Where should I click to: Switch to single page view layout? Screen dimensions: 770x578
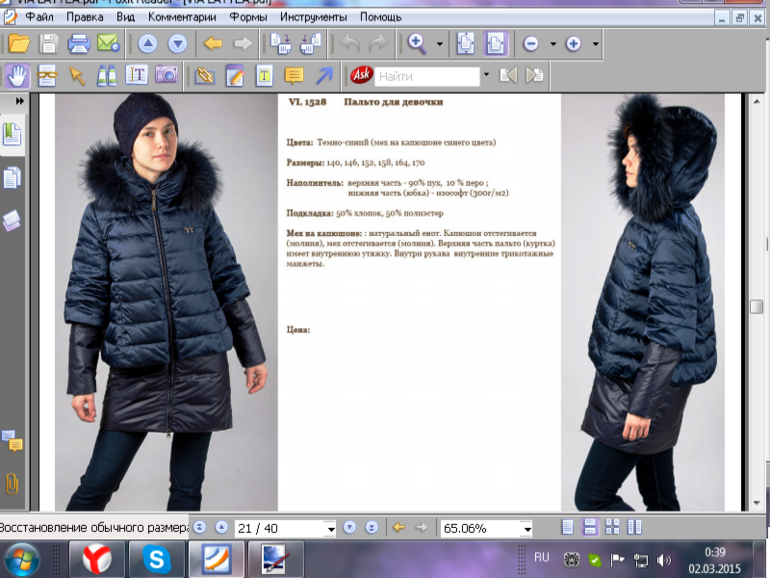click(x=568, y=527)
